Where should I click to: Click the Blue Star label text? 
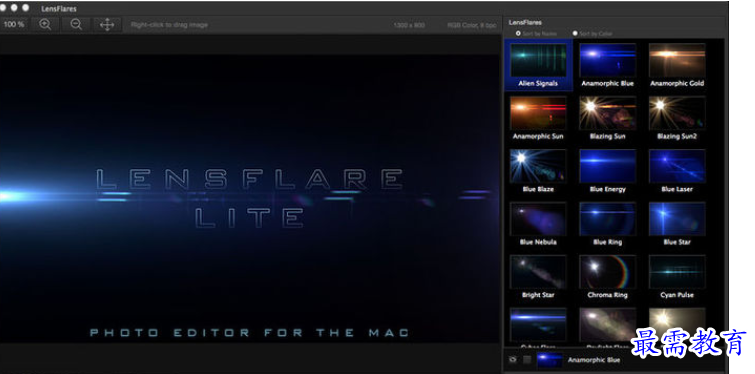677,242
